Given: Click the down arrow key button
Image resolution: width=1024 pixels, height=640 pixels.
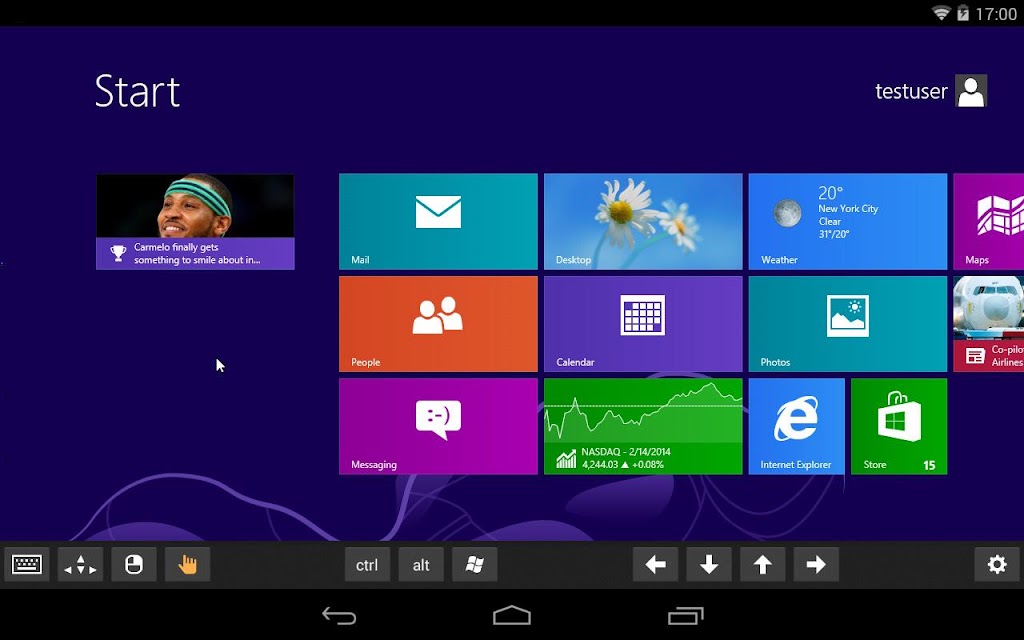Looking at the screenshot, I should [x=709, y=564].
